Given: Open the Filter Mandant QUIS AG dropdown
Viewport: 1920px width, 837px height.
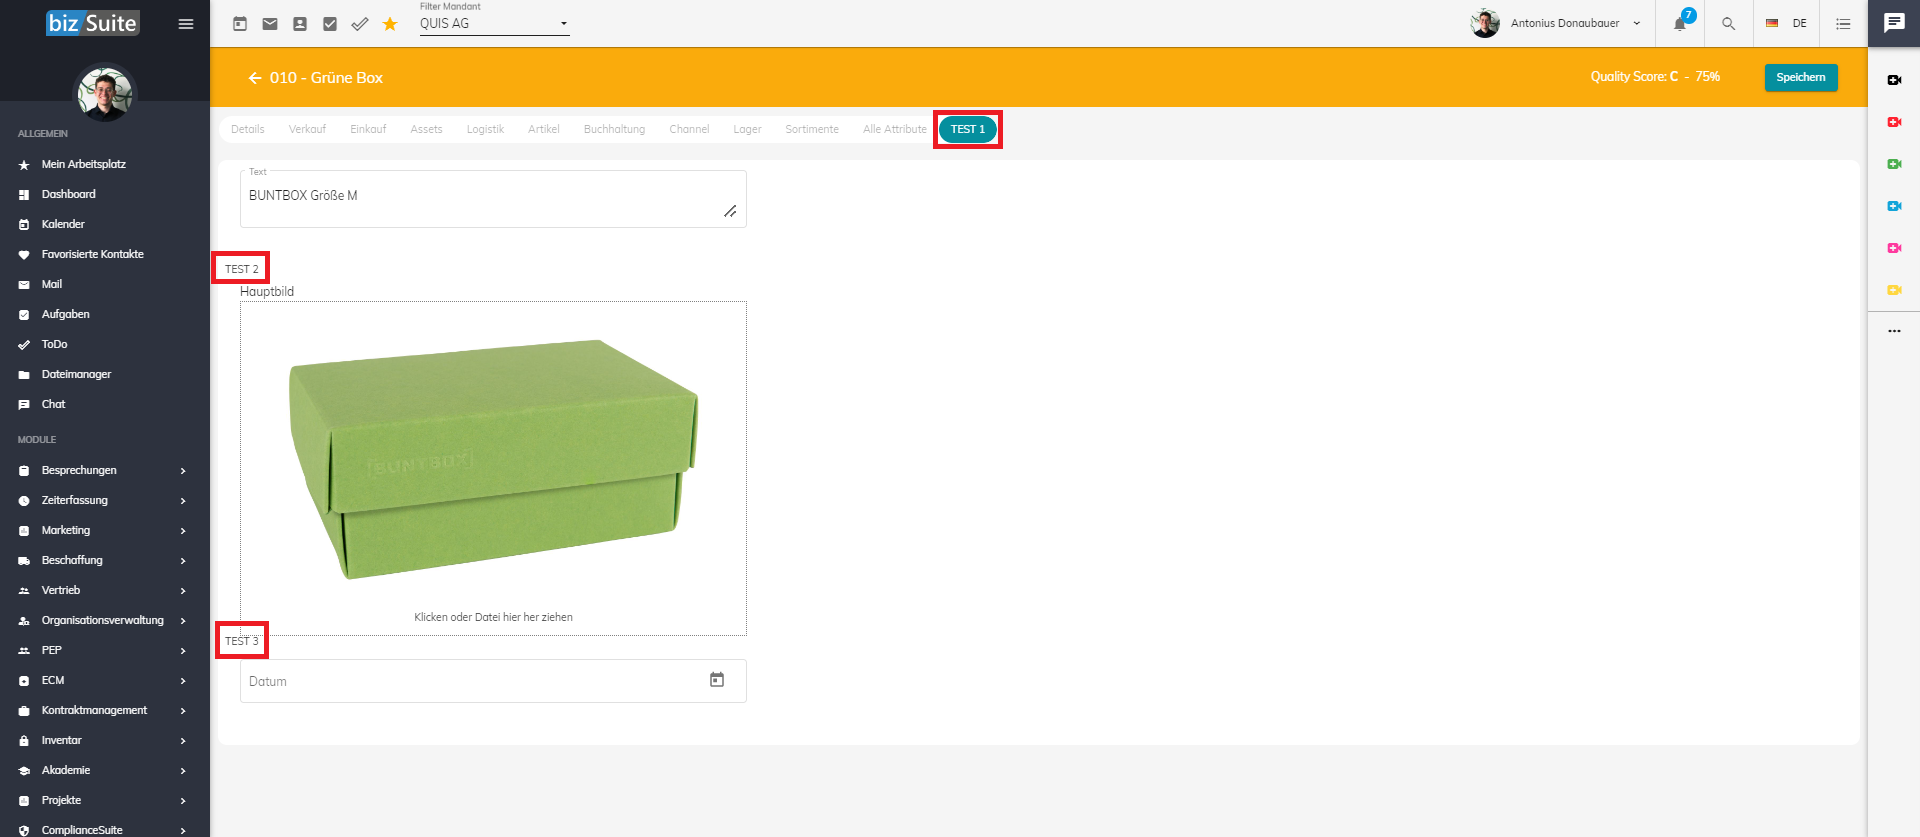Looking at the screenshot, I should pyautogui.click(x=494, y=24).
